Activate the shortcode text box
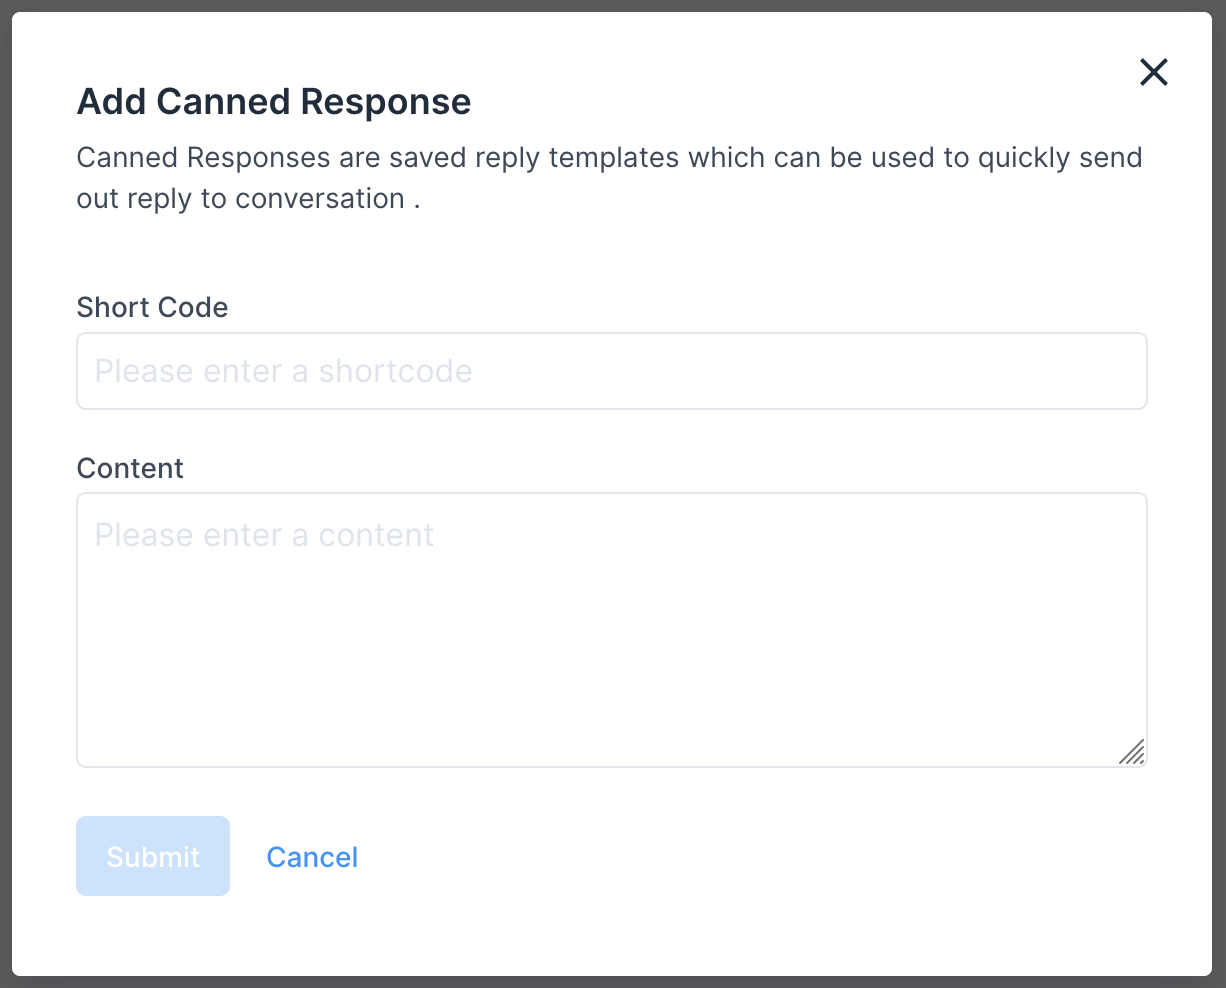1226x988 pixels. click(x=611, y=371)
